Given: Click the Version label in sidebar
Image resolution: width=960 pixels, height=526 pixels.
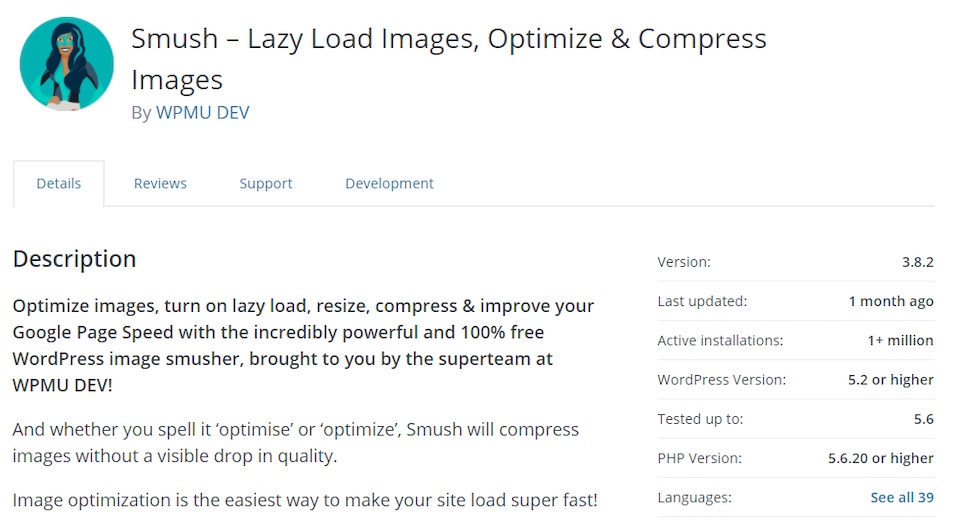Looking at the screenshot, I should 684,262.
